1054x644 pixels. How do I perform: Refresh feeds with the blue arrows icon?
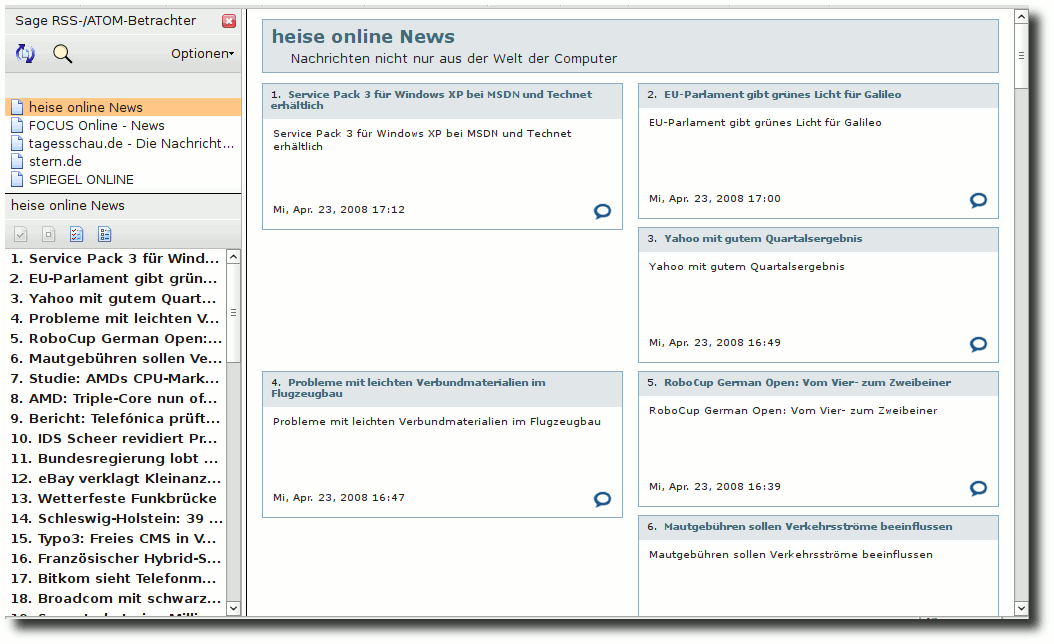pos(26,53)
